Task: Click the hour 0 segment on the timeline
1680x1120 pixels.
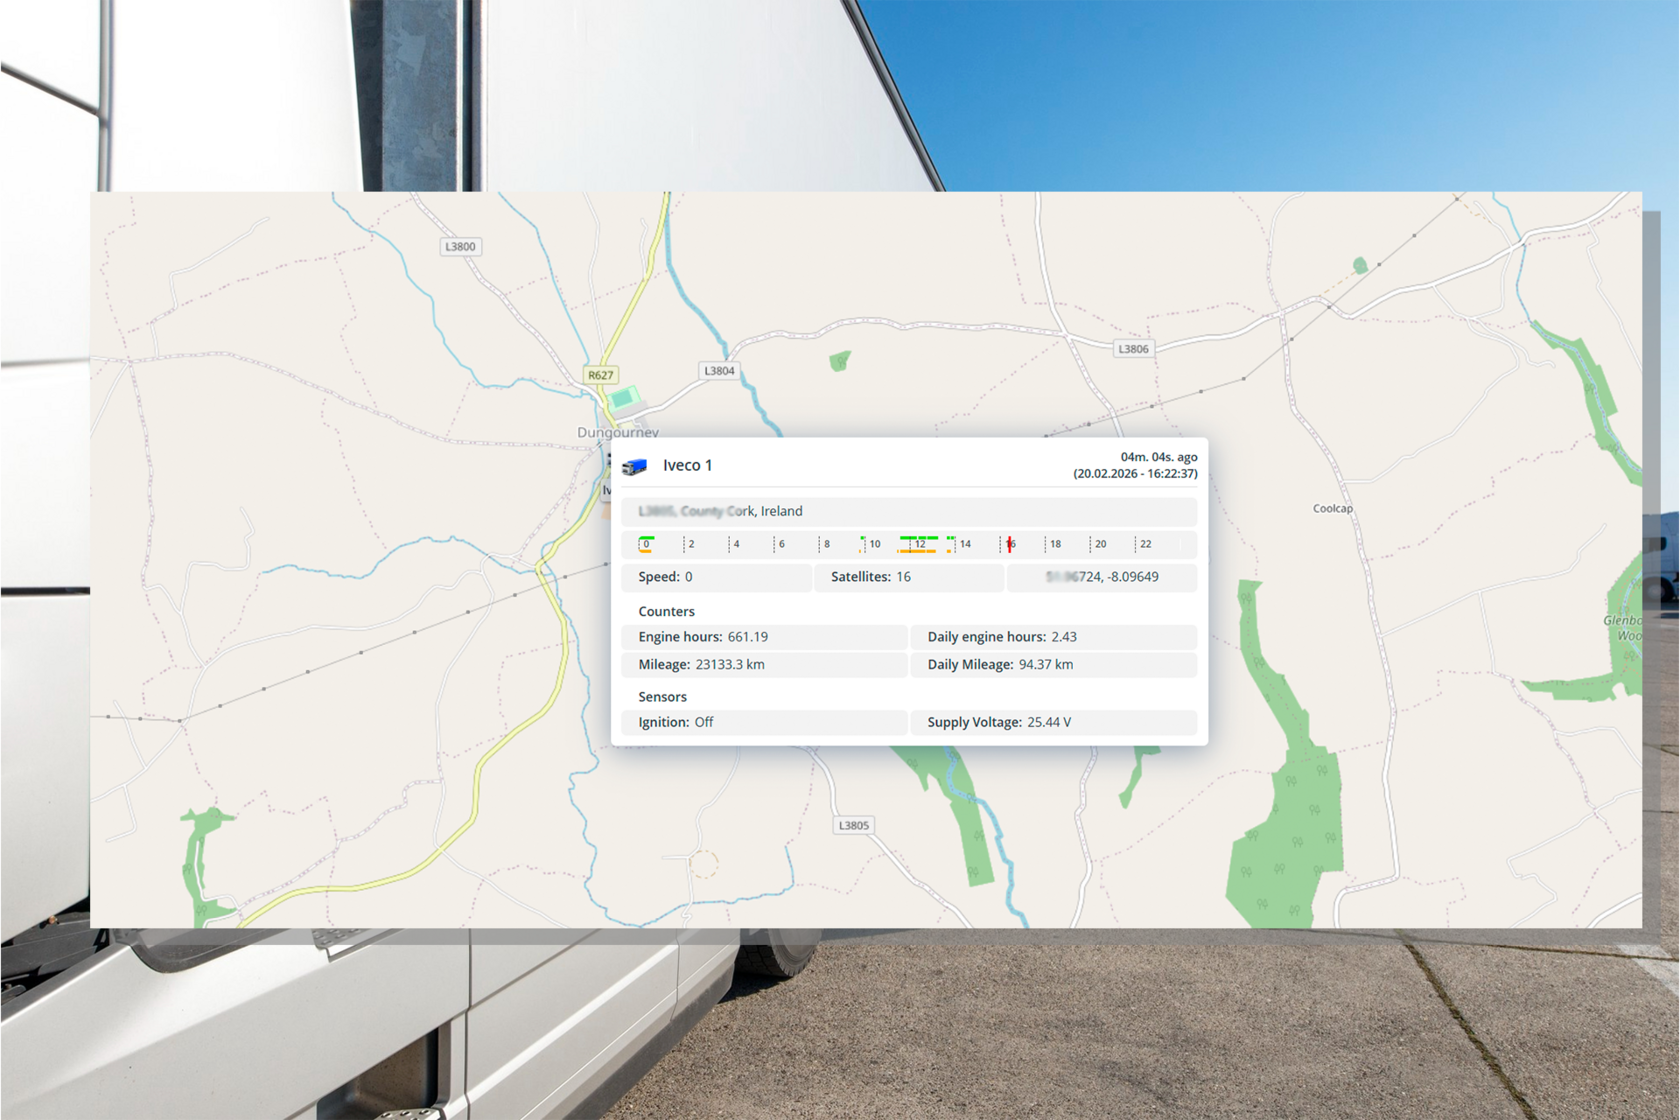Action: coord(646,544)
